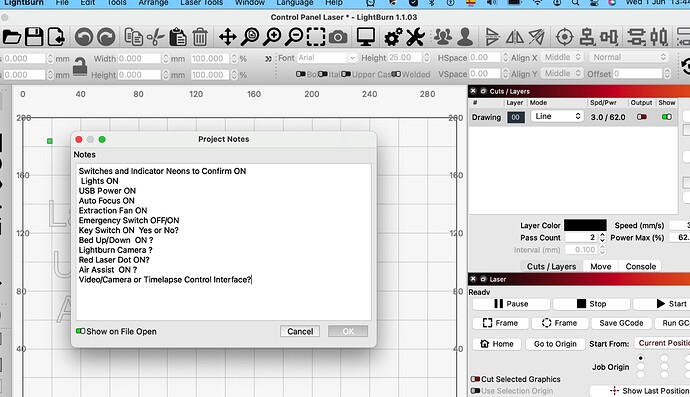Ungroup objects with the single-person icon
Viewport: 690px width, 397px height.
[465, 37]
